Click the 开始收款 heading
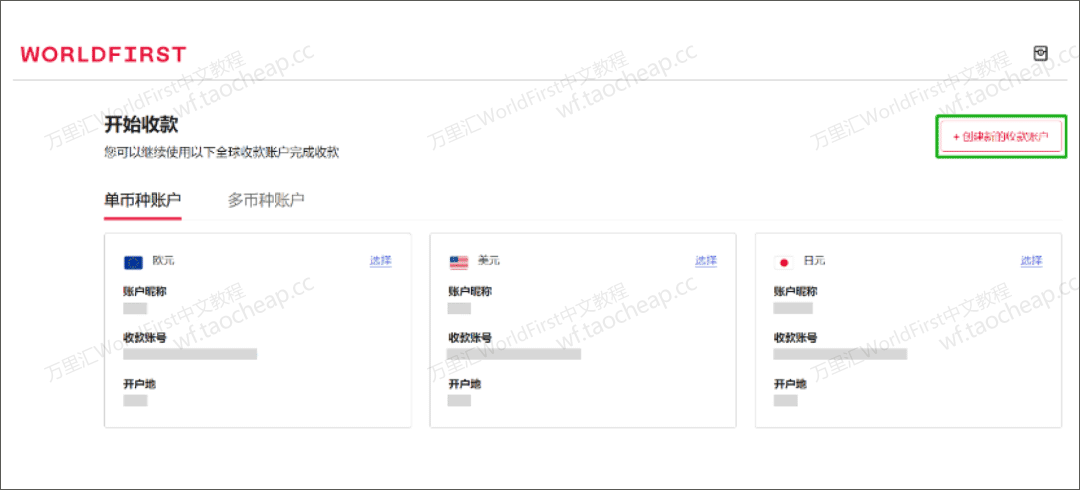 (x=141, y=125)
